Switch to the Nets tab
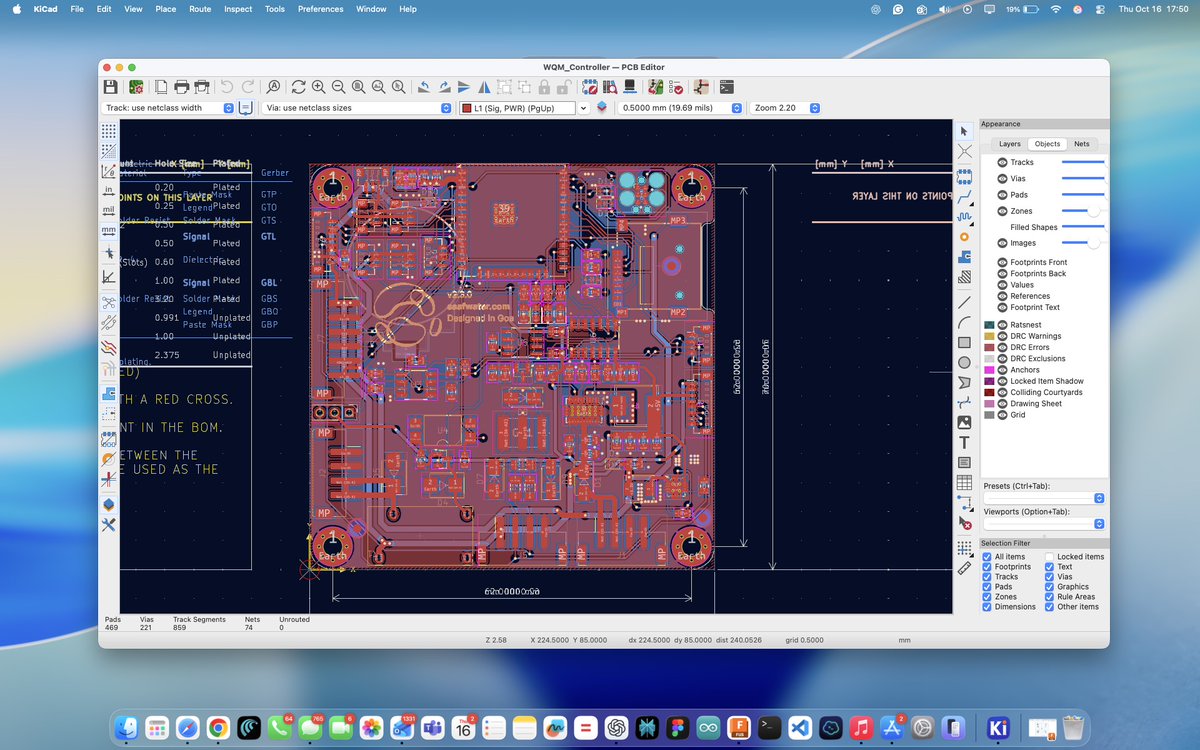 click(1082, 144)
